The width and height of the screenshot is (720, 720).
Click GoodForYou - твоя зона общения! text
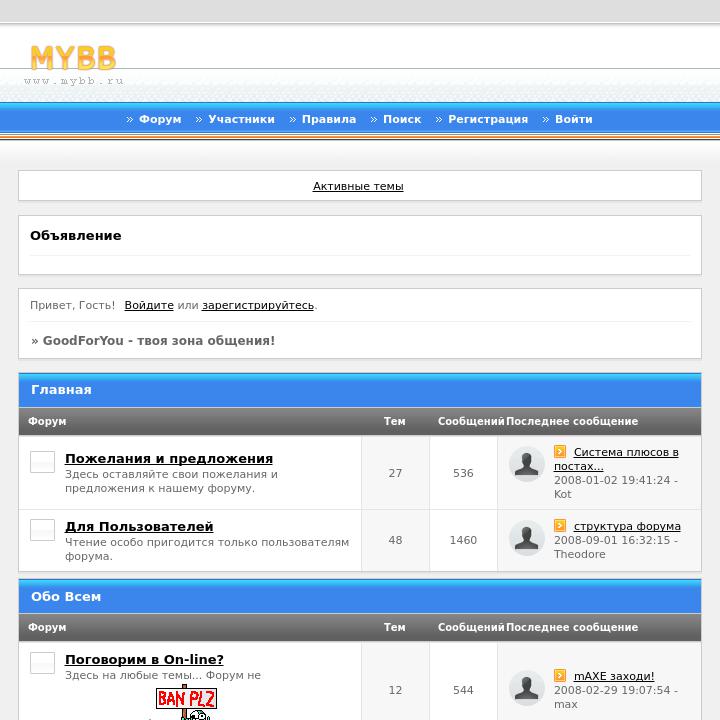click(x=159, y=340)
